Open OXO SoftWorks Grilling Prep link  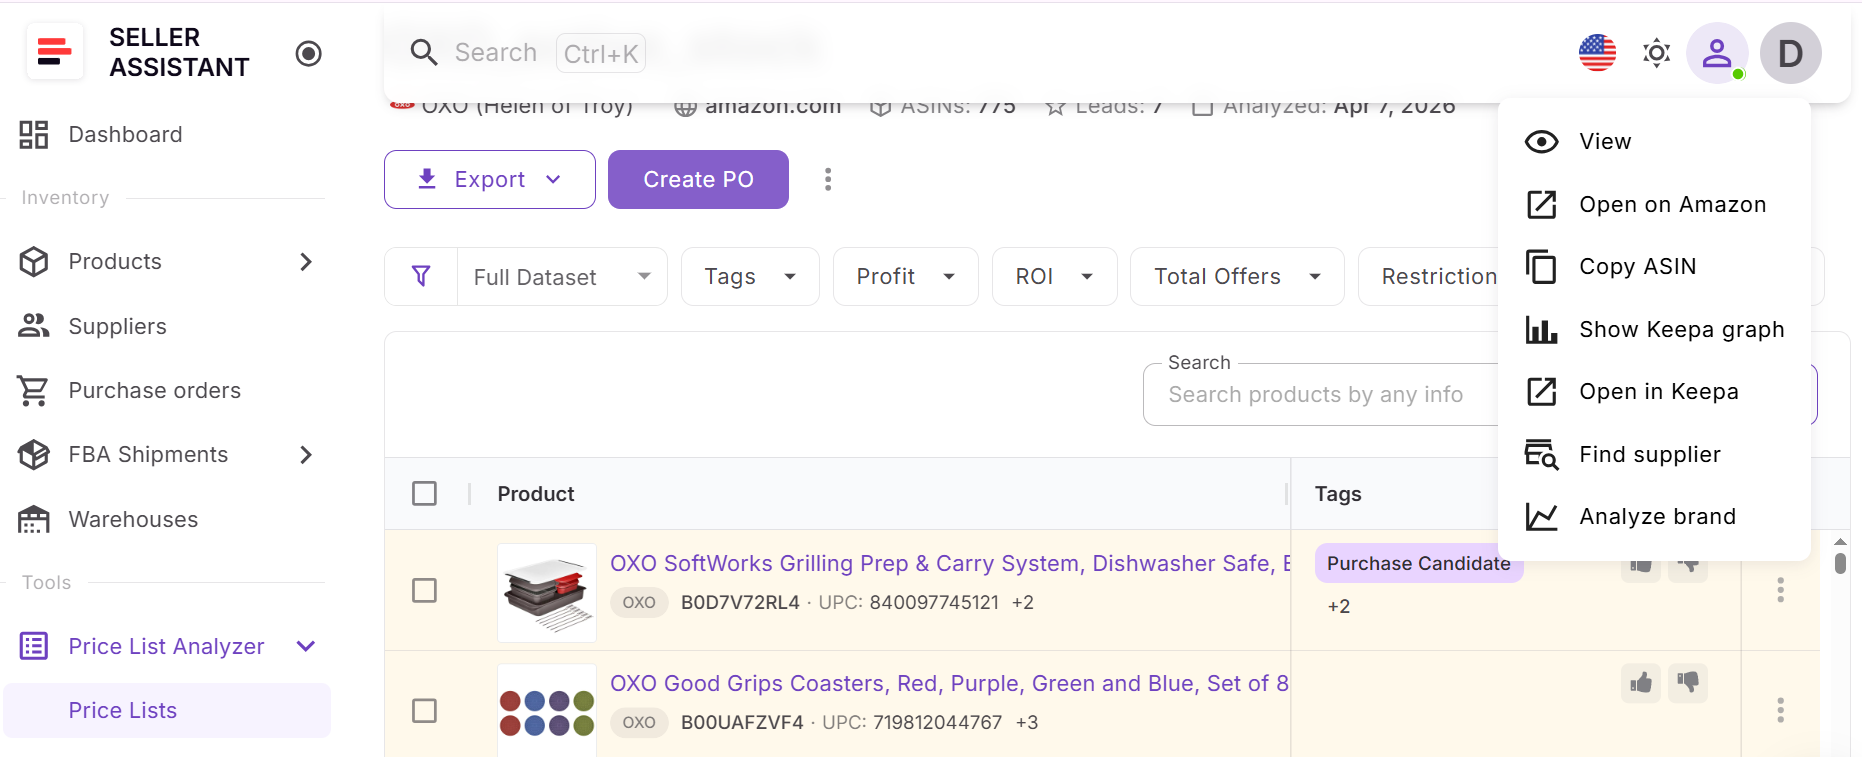[950, 564]
